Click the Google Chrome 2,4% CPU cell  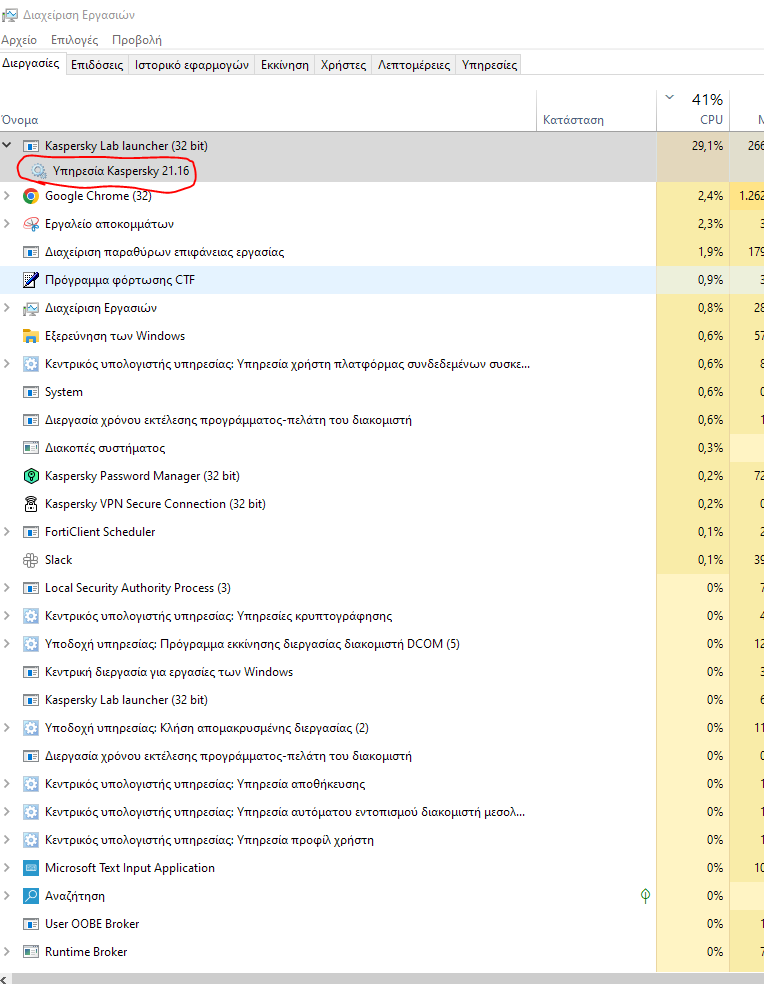(x=693, y=196)
